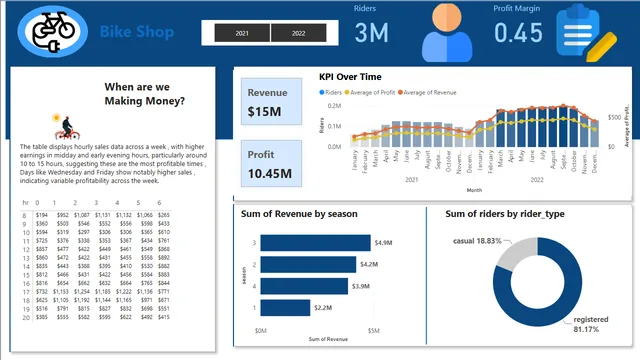Select the January 2021 bar in the KPI chart
Viewport: 640px width, 360px height.
coord(354,141)
